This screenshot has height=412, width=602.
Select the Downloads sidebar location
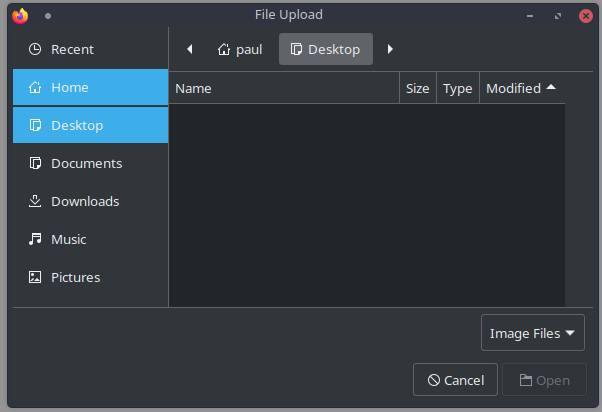(x=90, y=201)
